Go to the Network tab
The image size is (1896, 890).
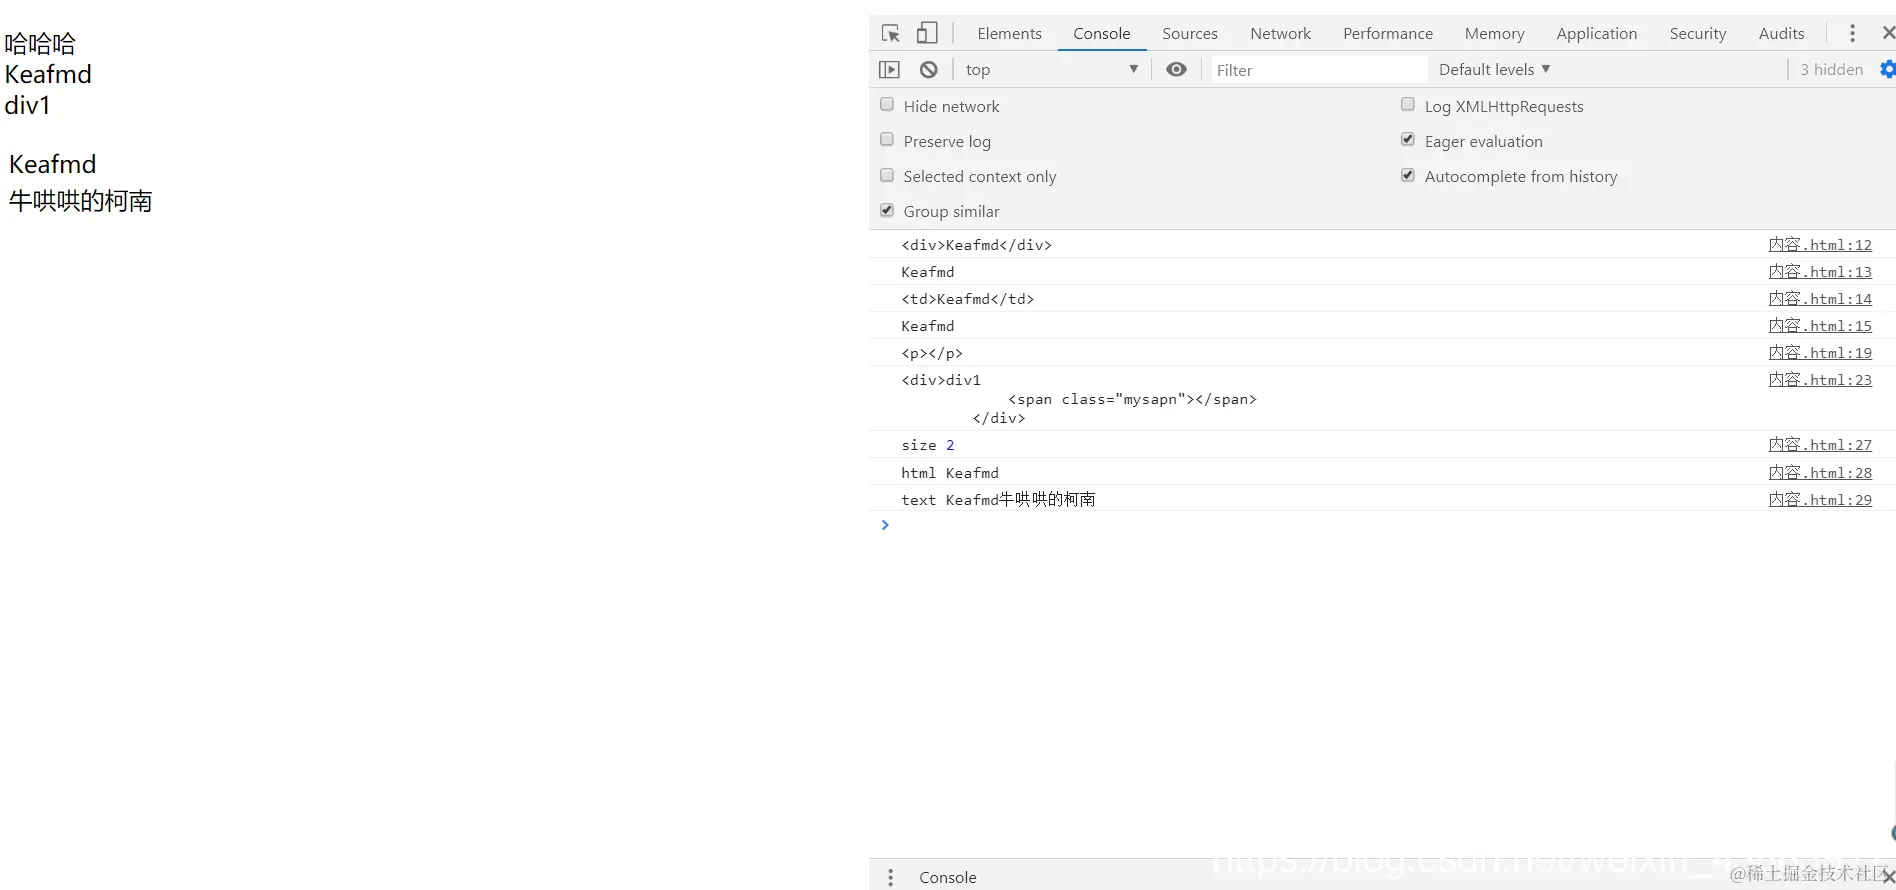tap(1280, 33)
